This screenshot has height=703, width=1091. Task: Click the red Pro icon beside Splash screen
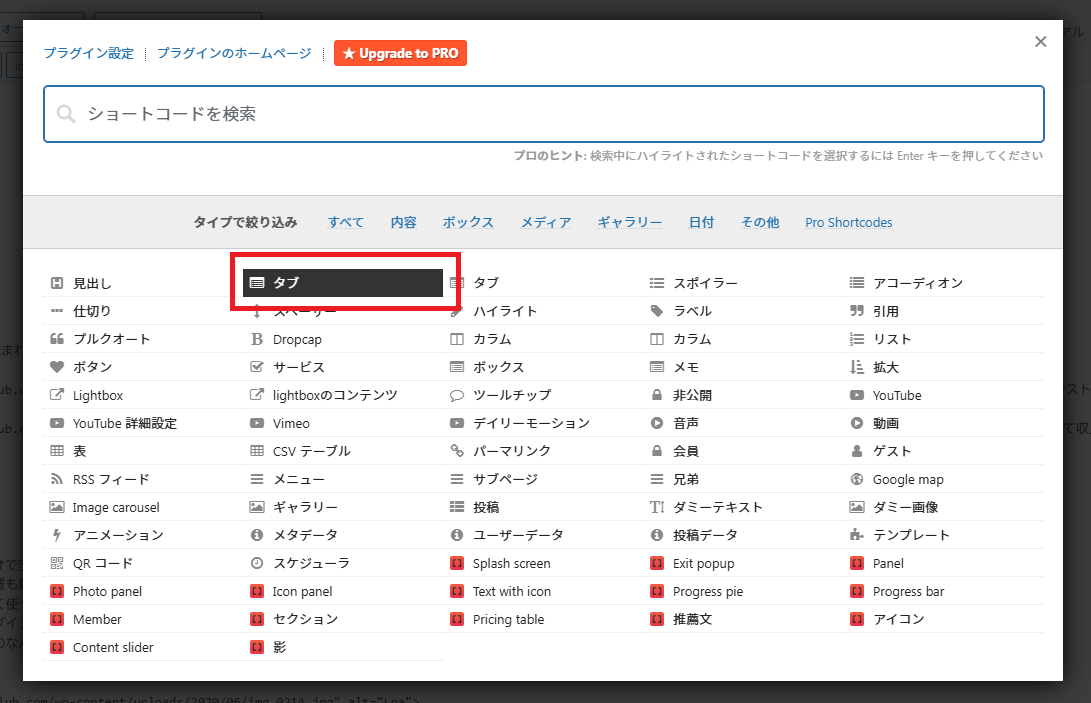coord(456,563)
